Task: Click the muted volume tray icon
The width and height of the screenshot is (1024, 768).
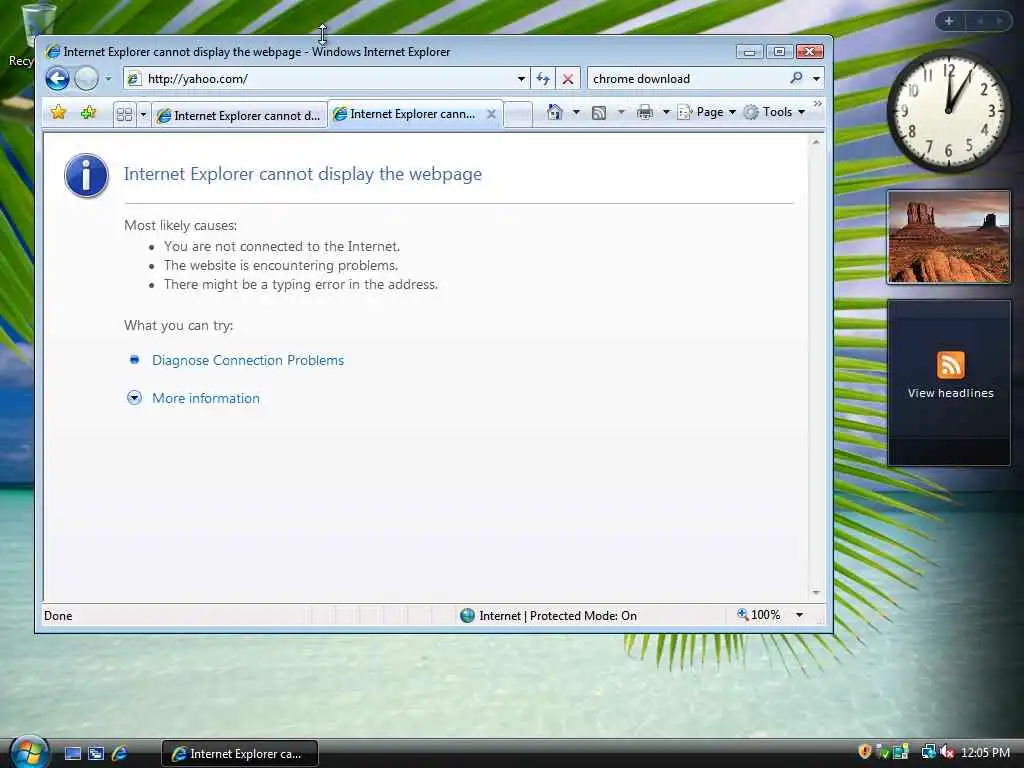Action: click(946, 752)
